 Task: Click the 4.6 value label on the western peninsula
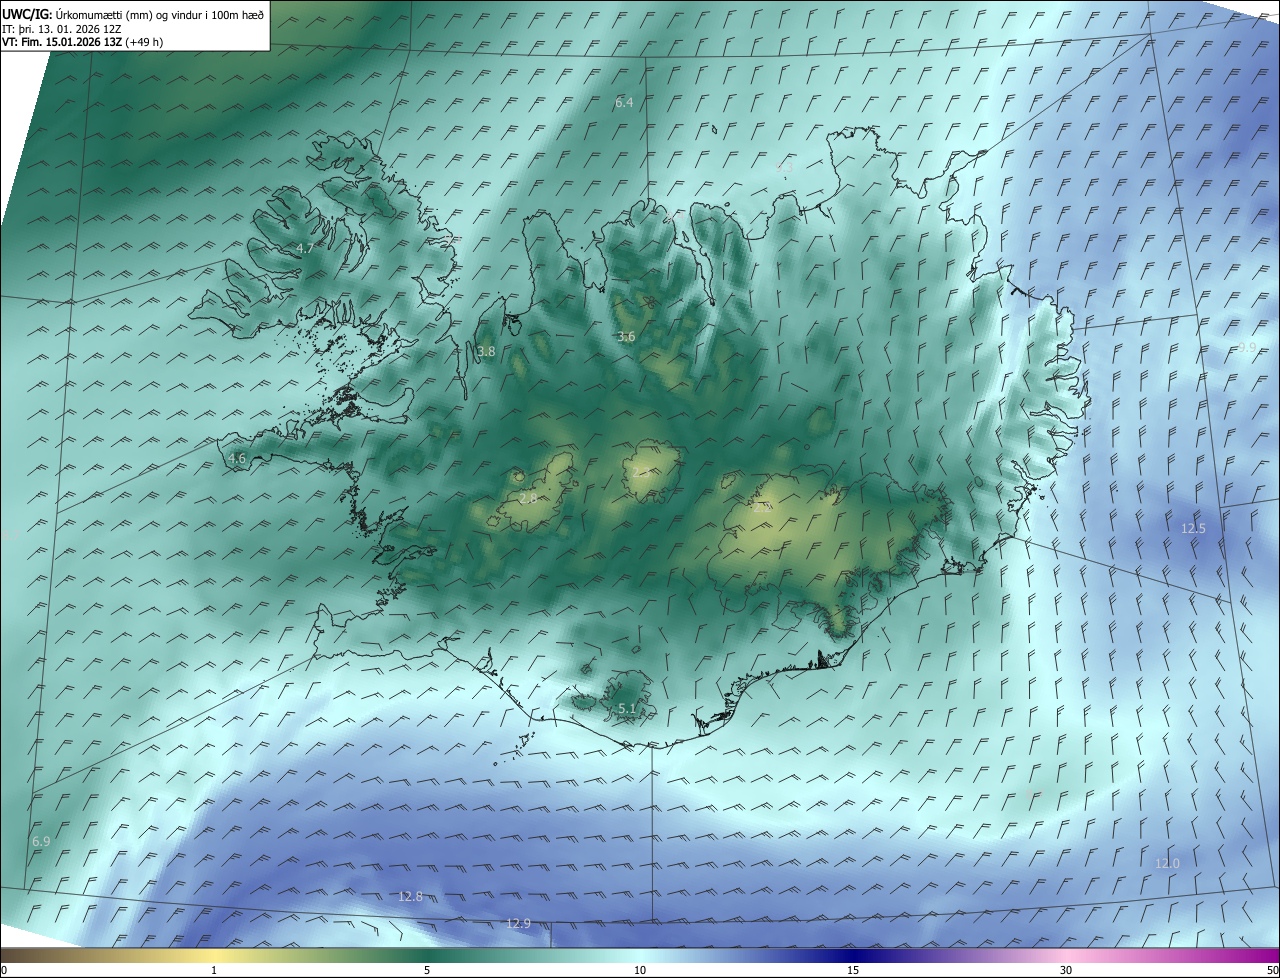[x=237, y=458]
